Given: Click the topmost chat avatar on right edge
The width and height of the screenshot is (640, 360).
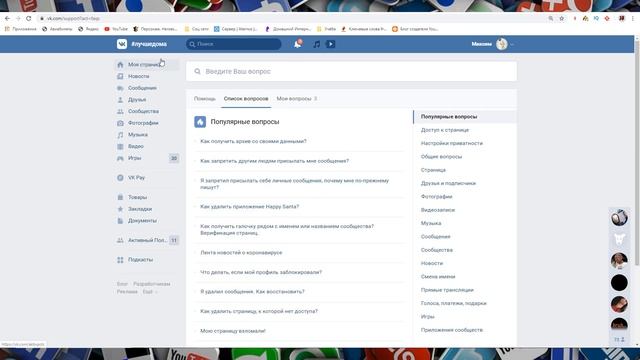Looking at the screenshot, I should (x=619, y=218).
